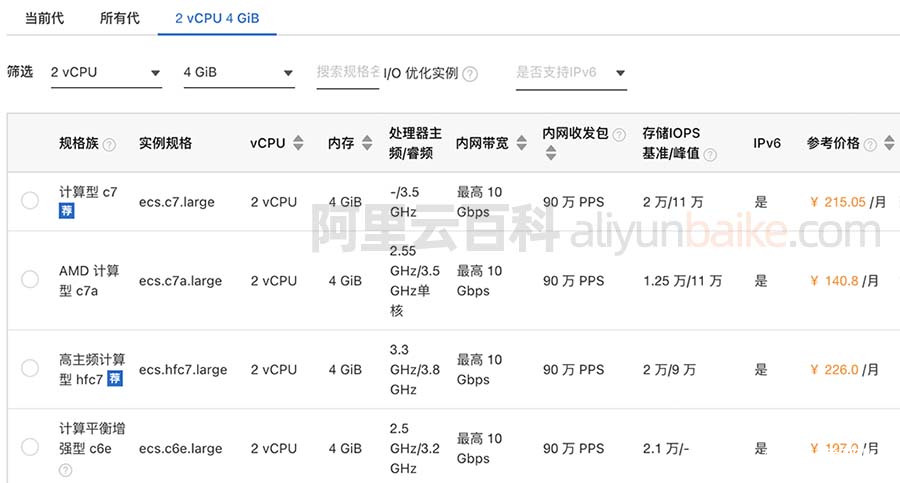900x483 pixels.
Task: Click the 2 万/9 万 IOPS value
Action: (669, 370)
